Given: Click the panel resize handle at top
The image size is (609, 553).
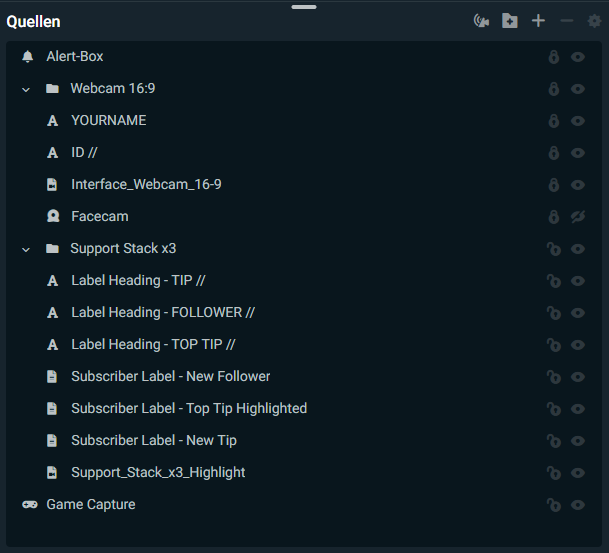Looking at the screenshot, I should click(304, 7).
